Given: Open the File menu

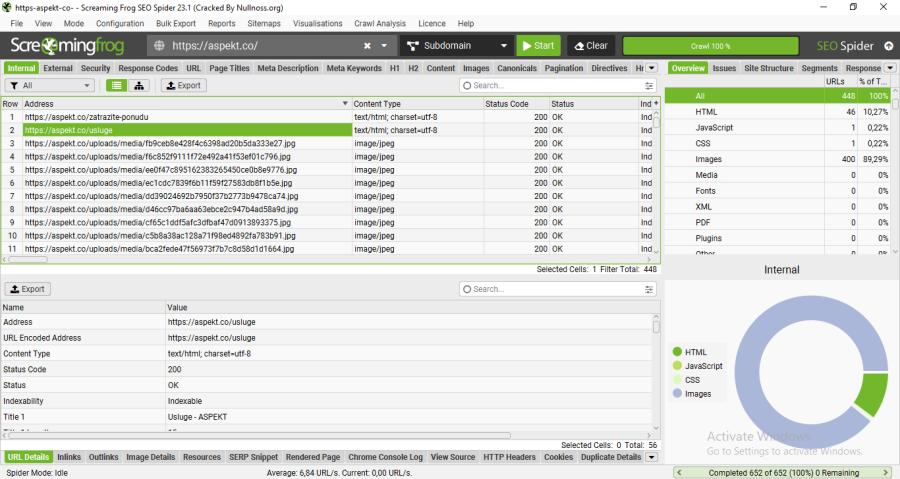Looking at the screenshot, I should pos(17,24).
